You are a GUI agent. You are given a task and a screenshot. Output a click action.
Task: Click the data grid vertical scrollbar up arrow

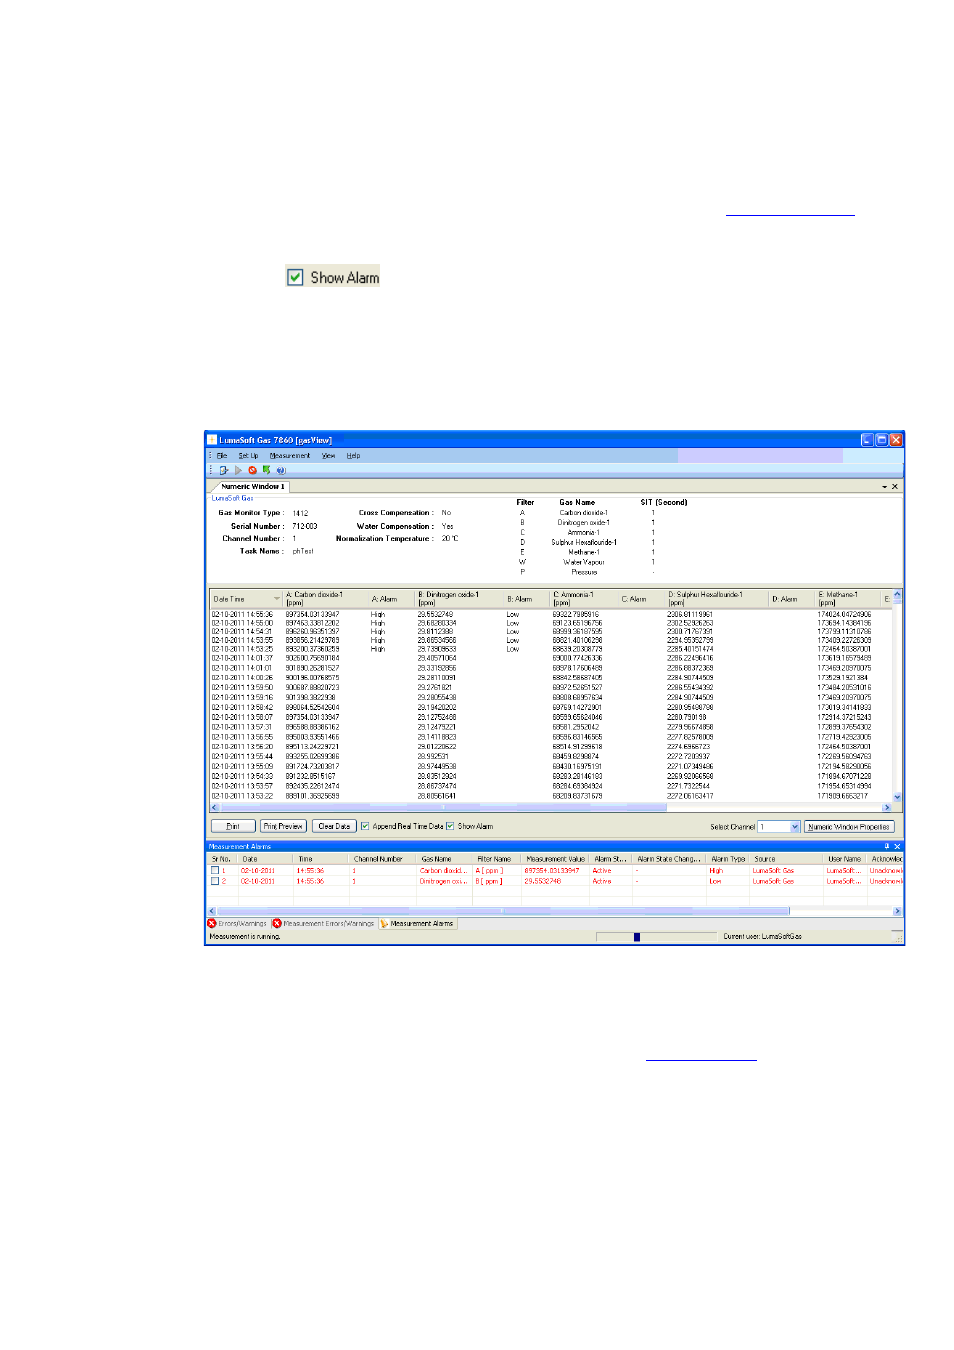click(897, 594)
